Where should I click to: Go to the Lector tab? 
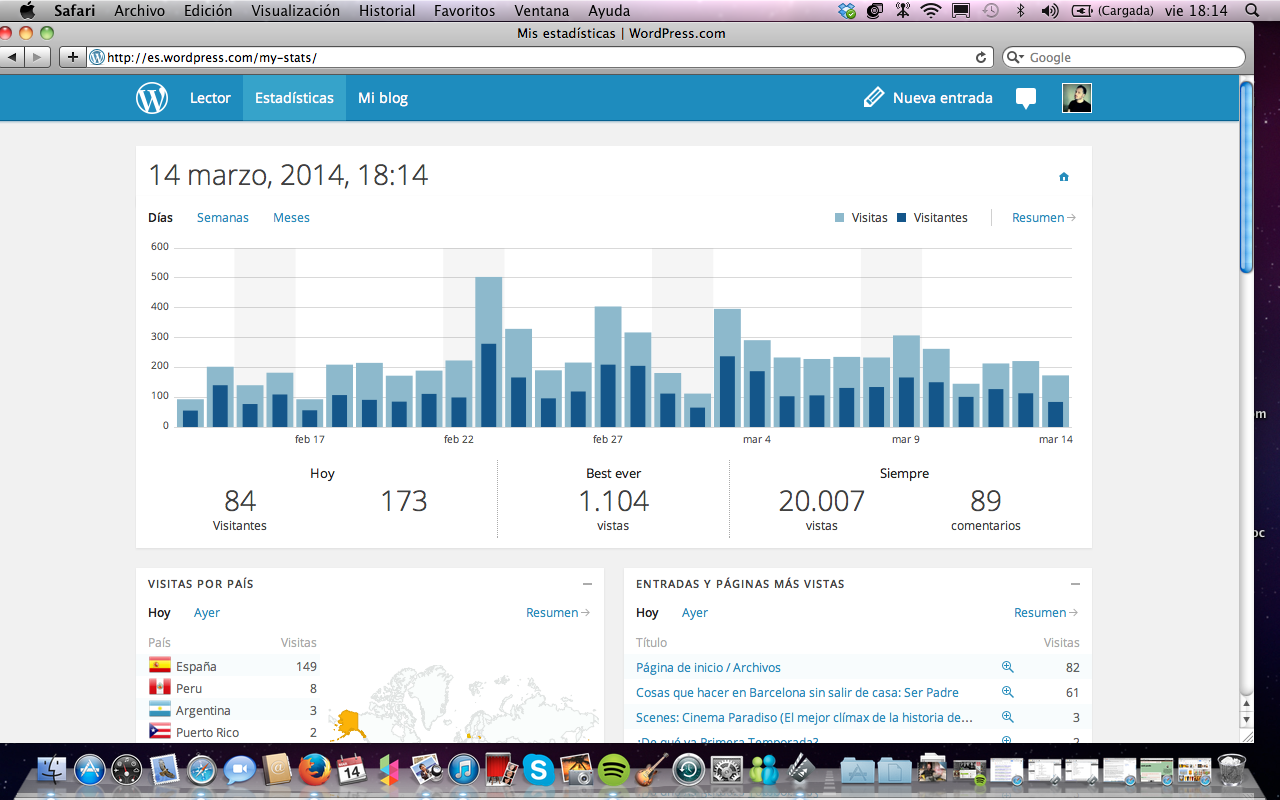210,98
